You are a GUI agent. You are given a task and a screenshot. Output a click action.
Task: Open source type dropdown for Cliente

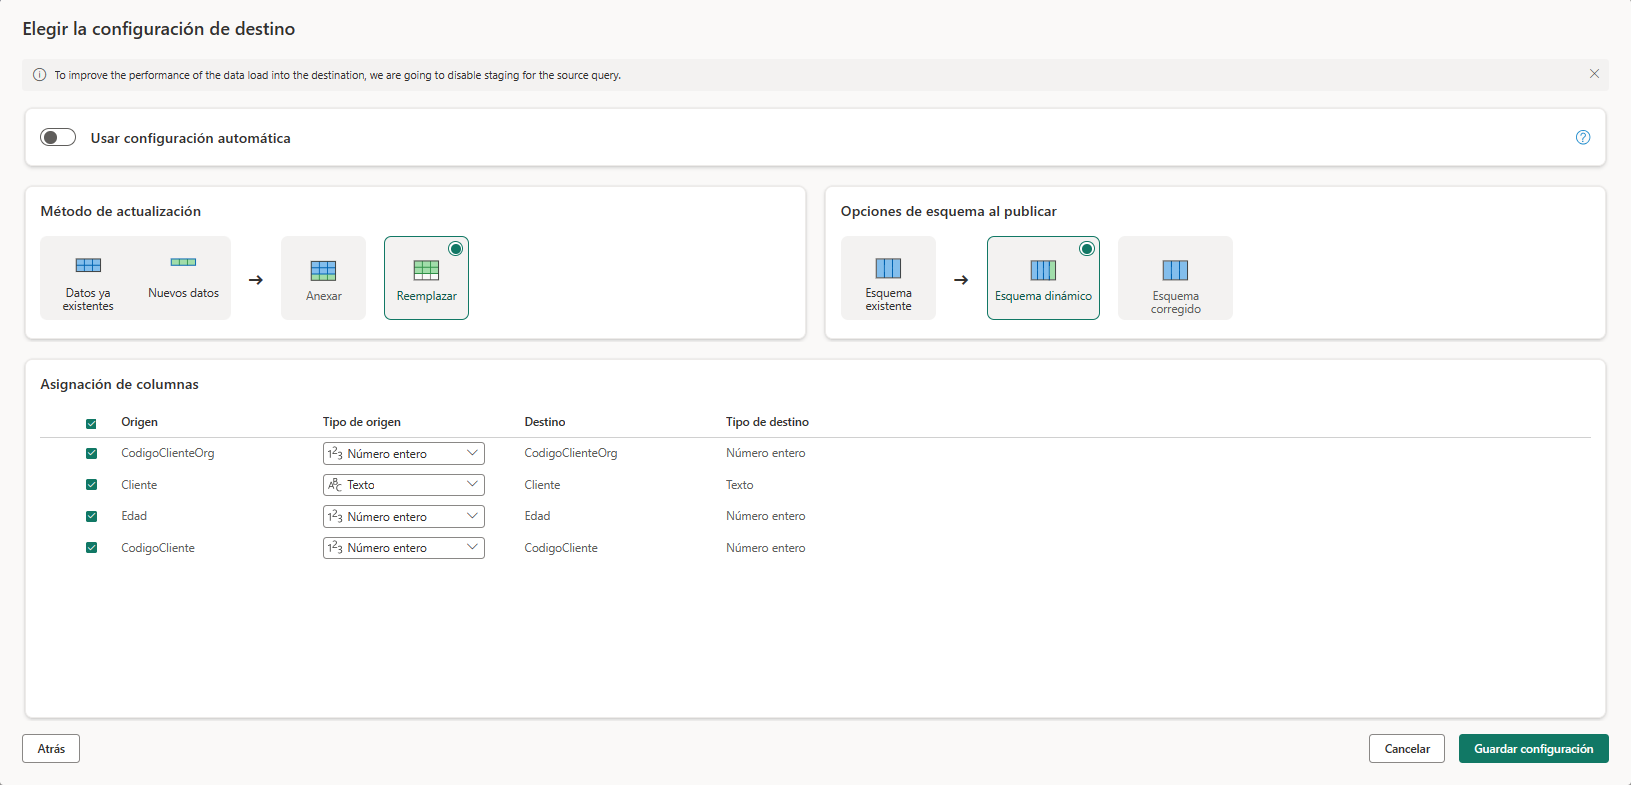[x=403, y=485]
